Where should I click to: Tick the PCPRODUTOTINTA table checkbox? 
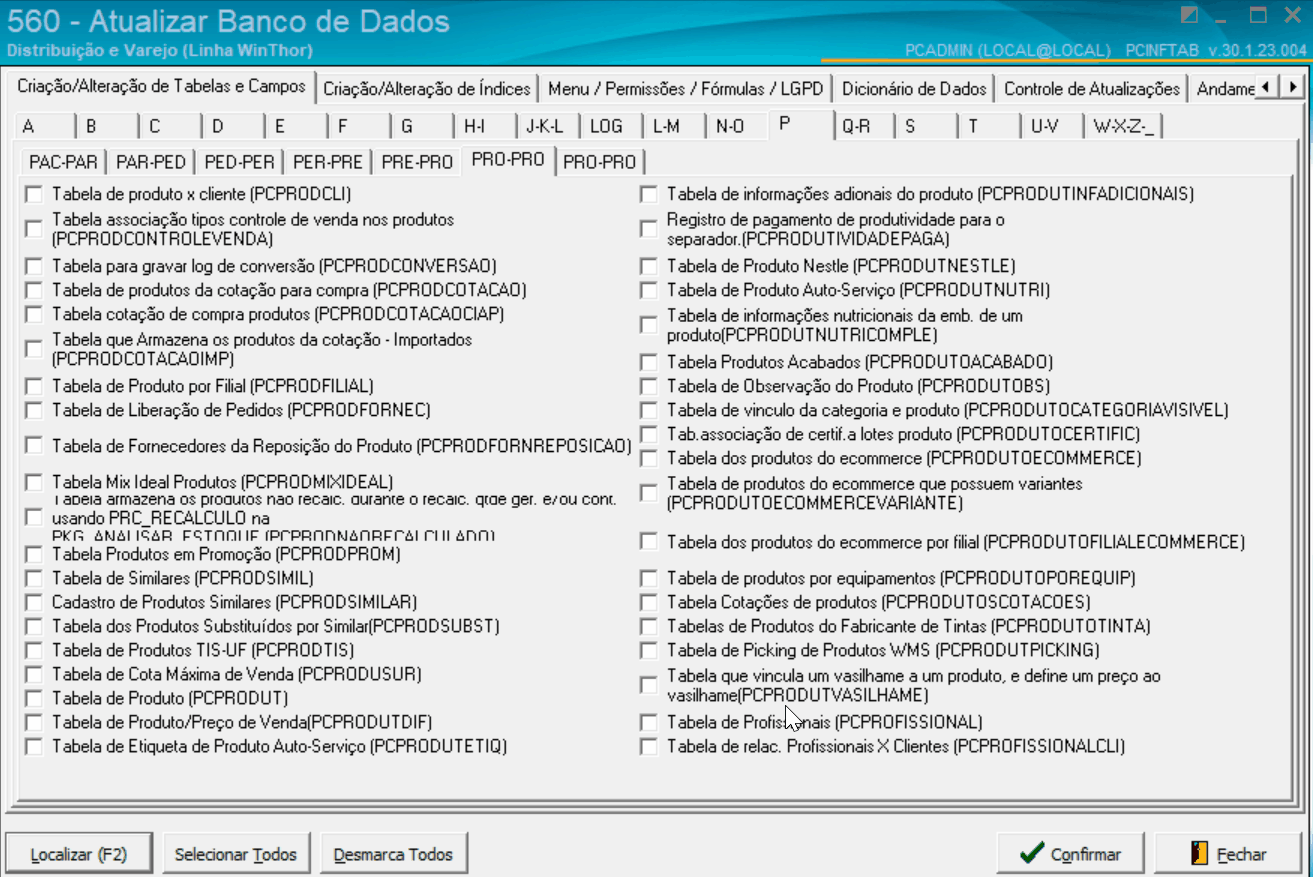[x=650, y=626]
